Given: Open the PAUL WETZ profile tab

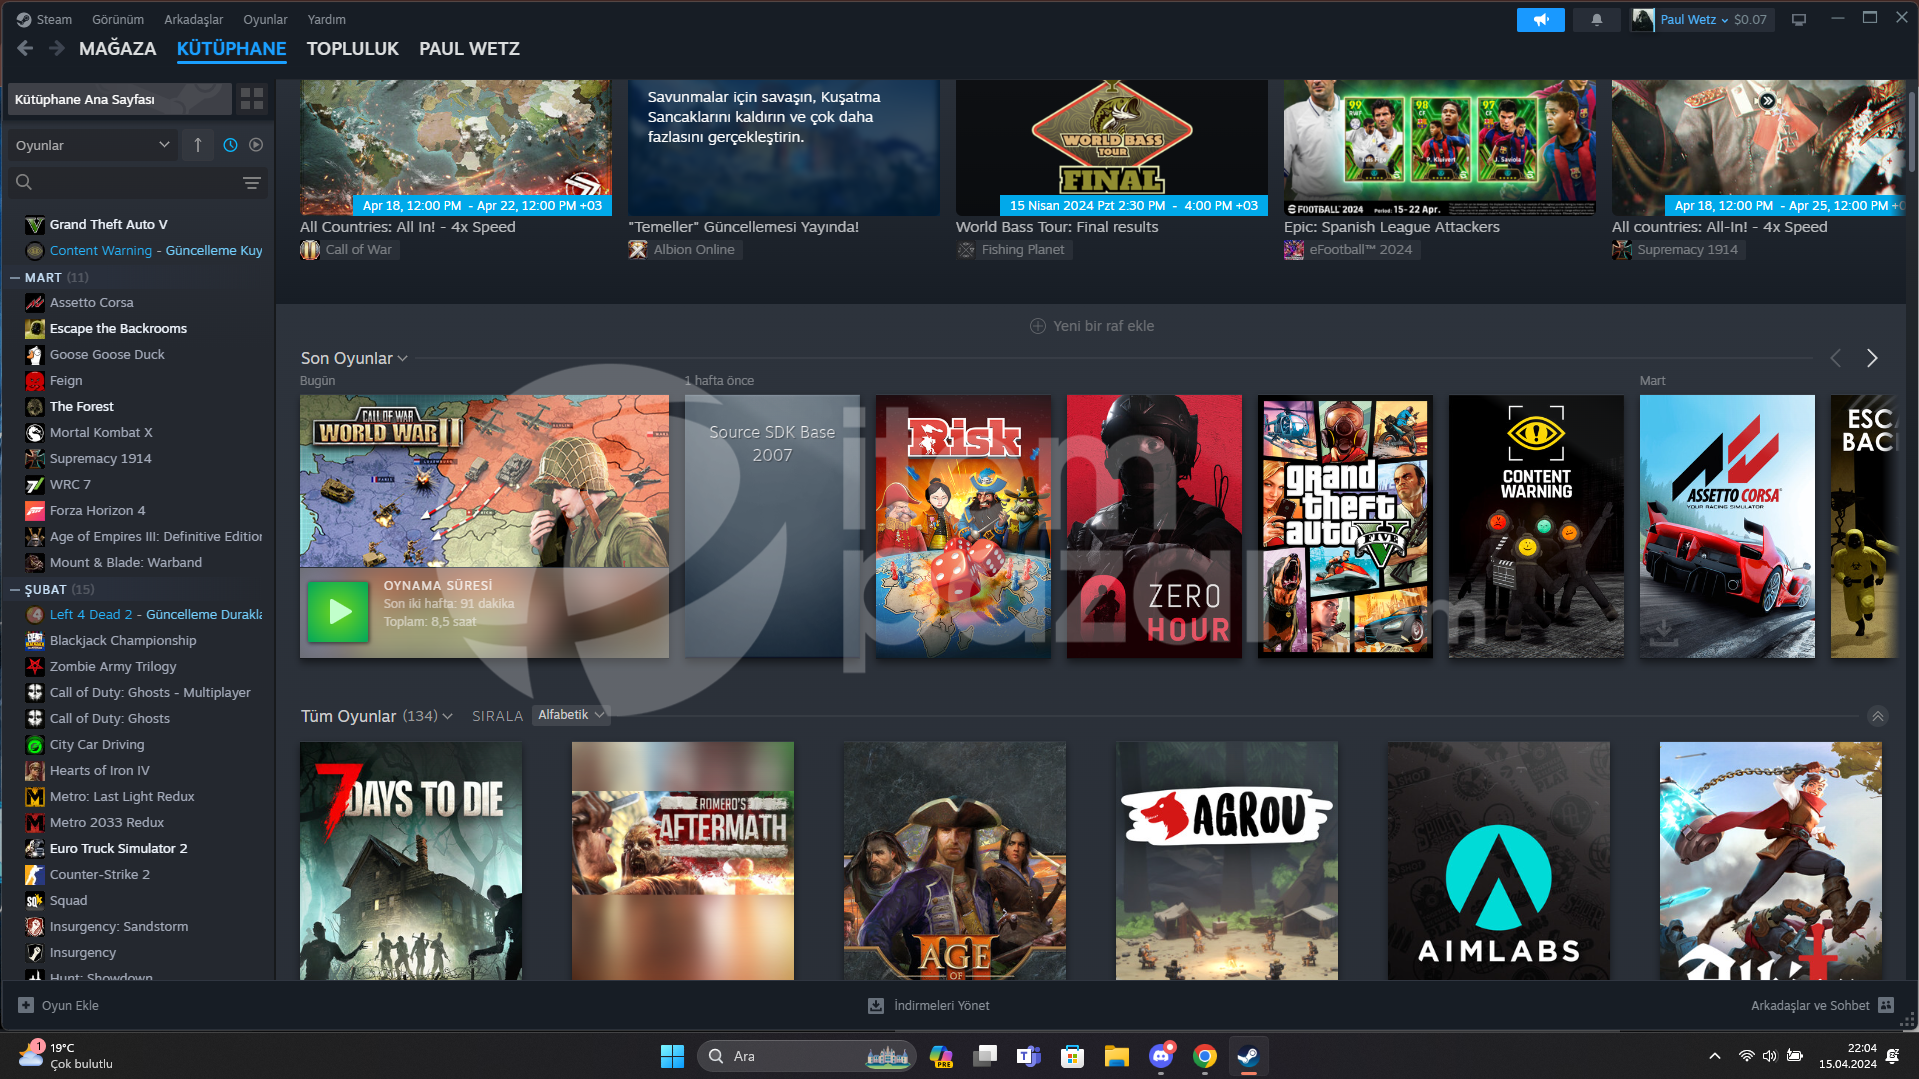Looking at the screenshot, I should pyautogui.click(x=469, y=48).
